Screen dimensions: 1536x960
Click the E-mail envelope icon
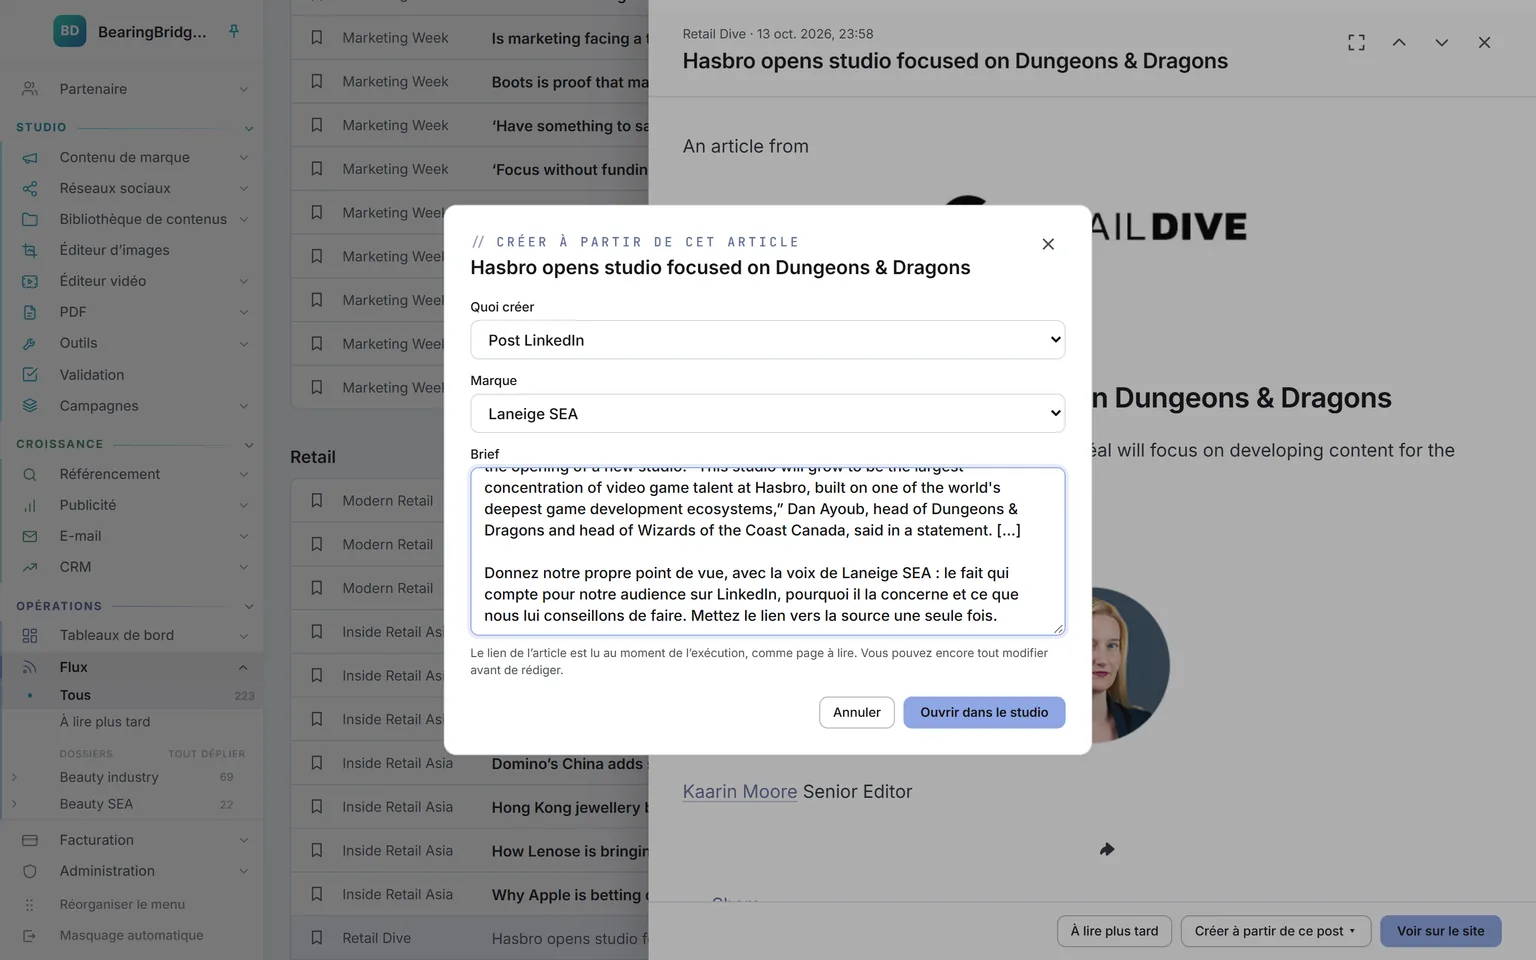click(30, 536)
